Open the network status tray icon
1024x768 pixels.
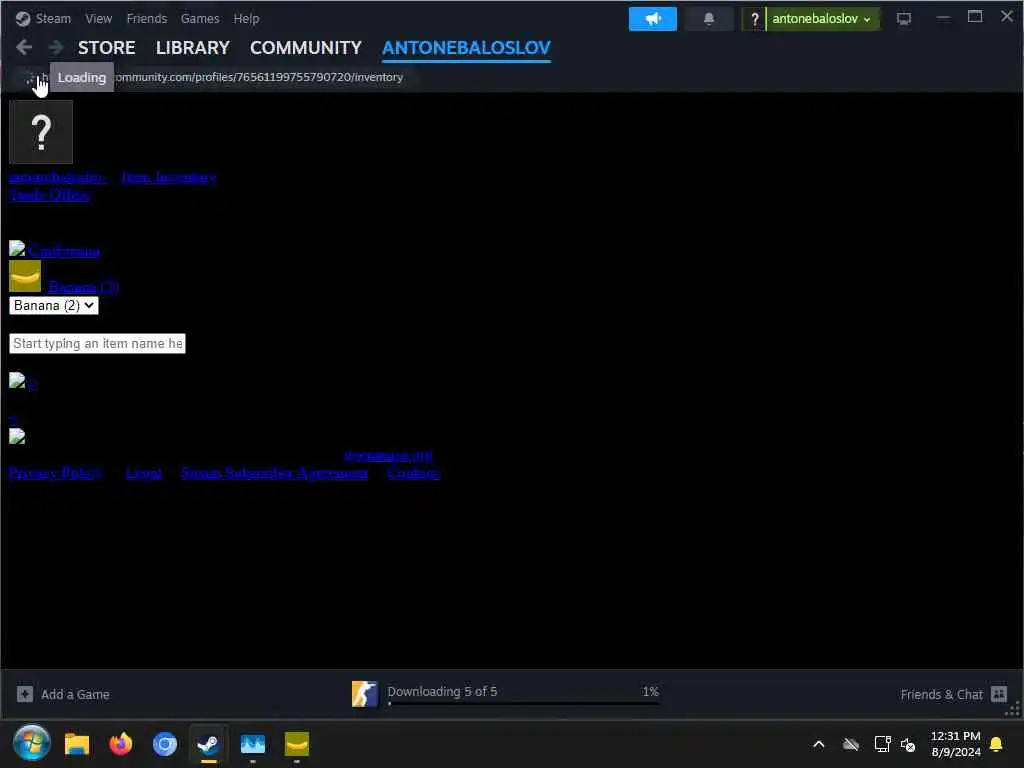(882, 744)
